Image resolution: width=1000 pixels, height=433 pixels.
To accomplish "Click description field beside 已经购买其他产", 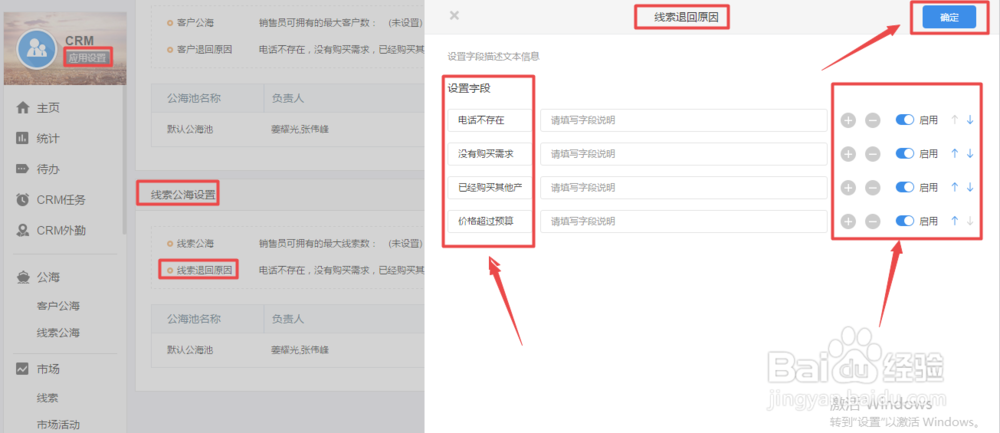I will pyautogui.click(x=684, y=187).
